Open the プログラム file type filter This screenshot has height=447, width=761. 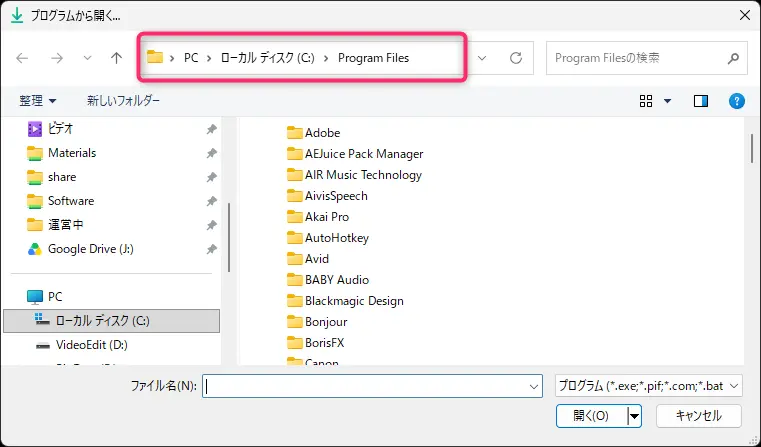click(x=648, y=386)
